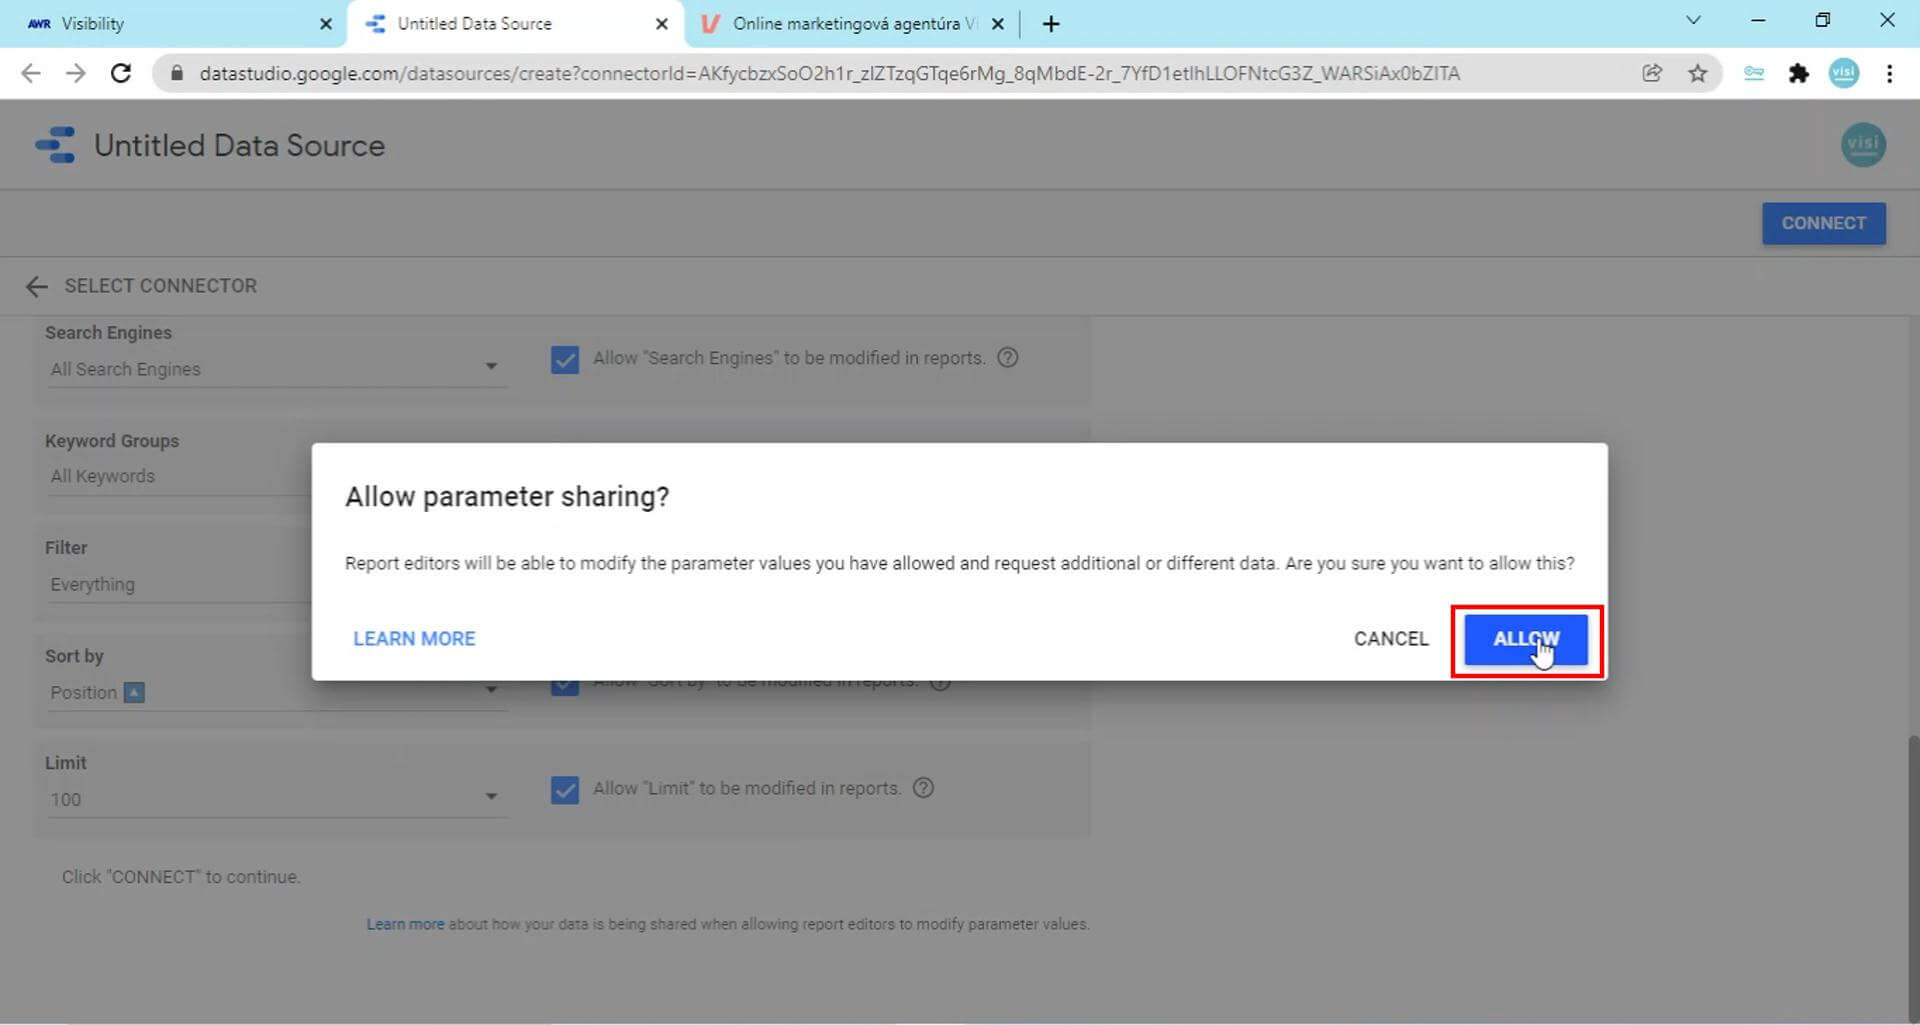This screenshot has width=1920, height=1025.
Task: Click help icon beside Limit checkbox
Action: (x=924, y=788)
